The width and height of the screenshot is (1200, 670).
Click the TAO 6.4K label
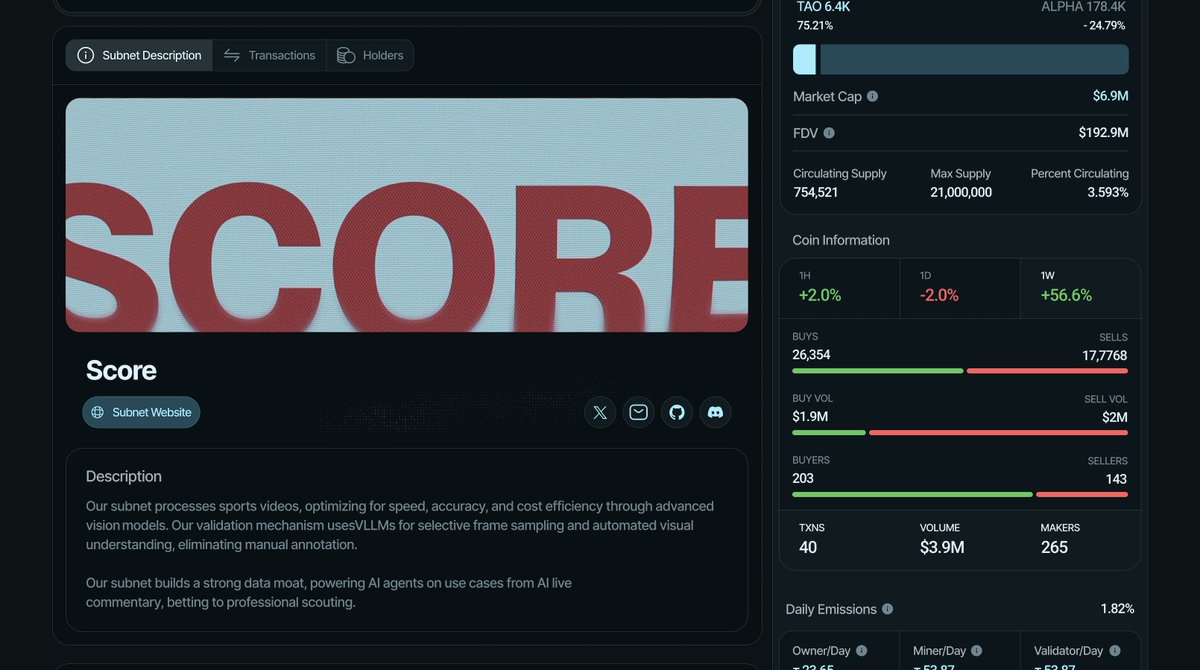tap(824, 7)
